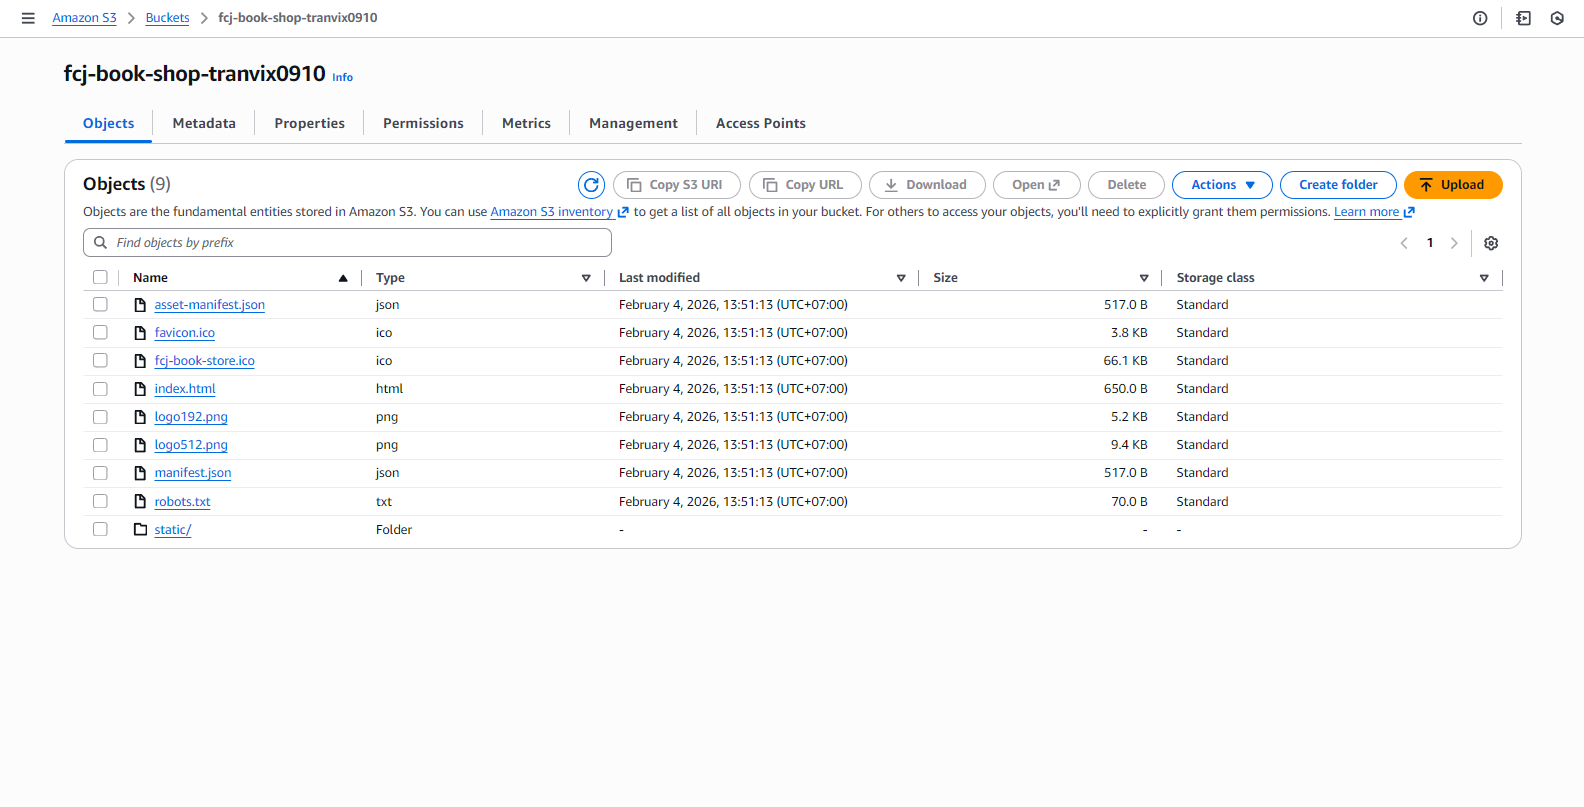
Task: Click the Info link beside bucket name
Action: tap(342, 77)
